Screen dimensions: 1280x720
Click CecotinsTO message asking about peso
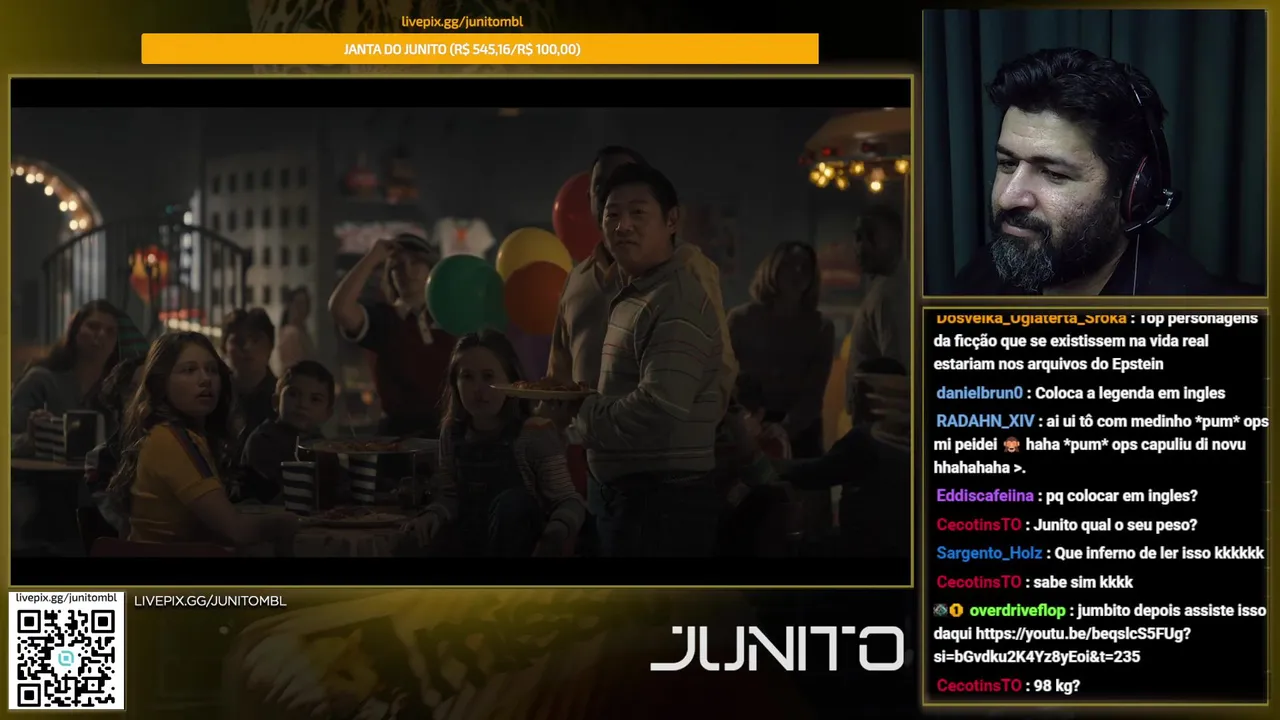1066,525
